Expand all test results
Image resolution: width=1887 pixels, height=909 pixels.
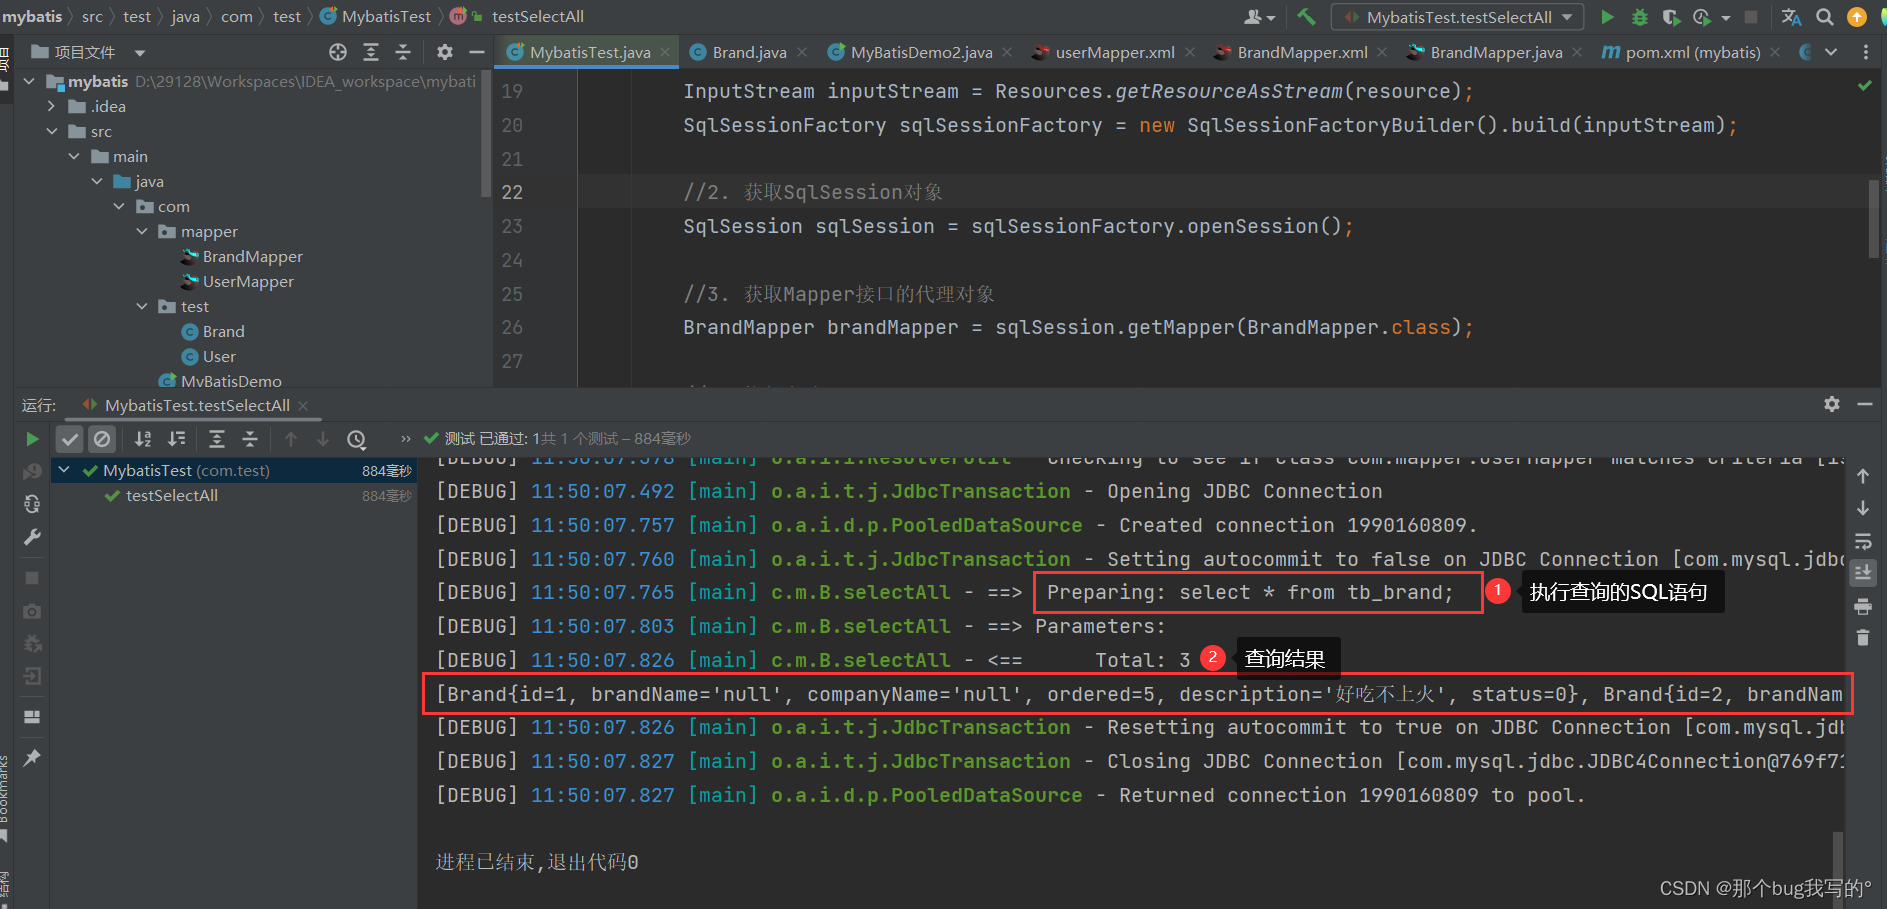coord(217,439)
